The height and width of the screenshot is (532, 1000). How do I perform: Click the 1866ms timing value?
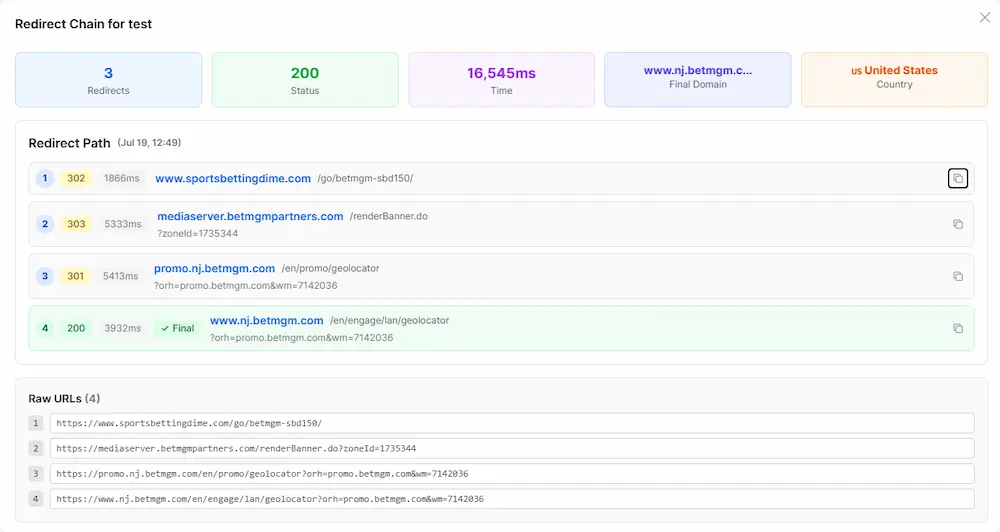122,179
